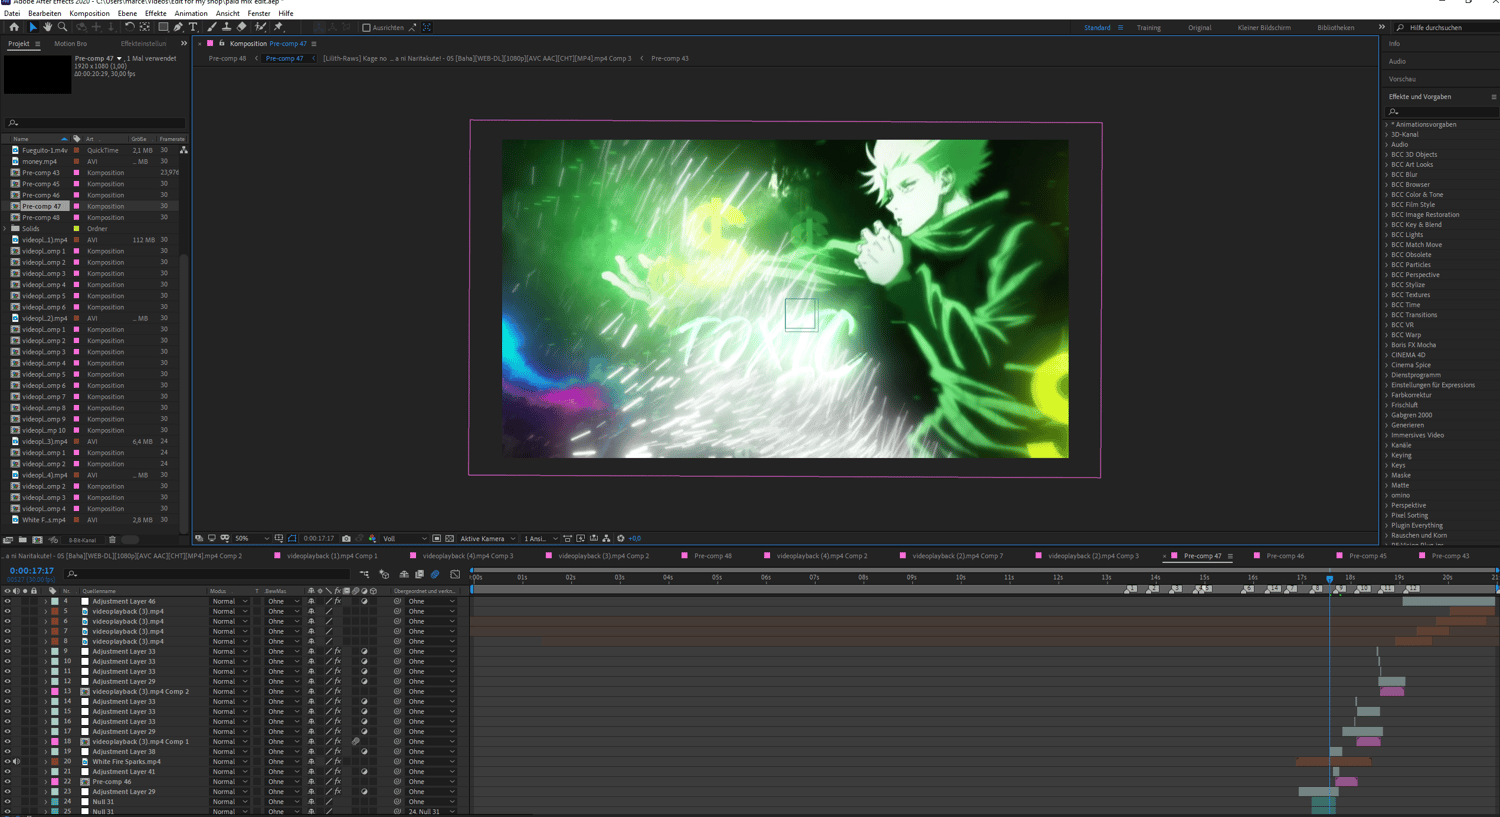Select the Hand tool

47,27
